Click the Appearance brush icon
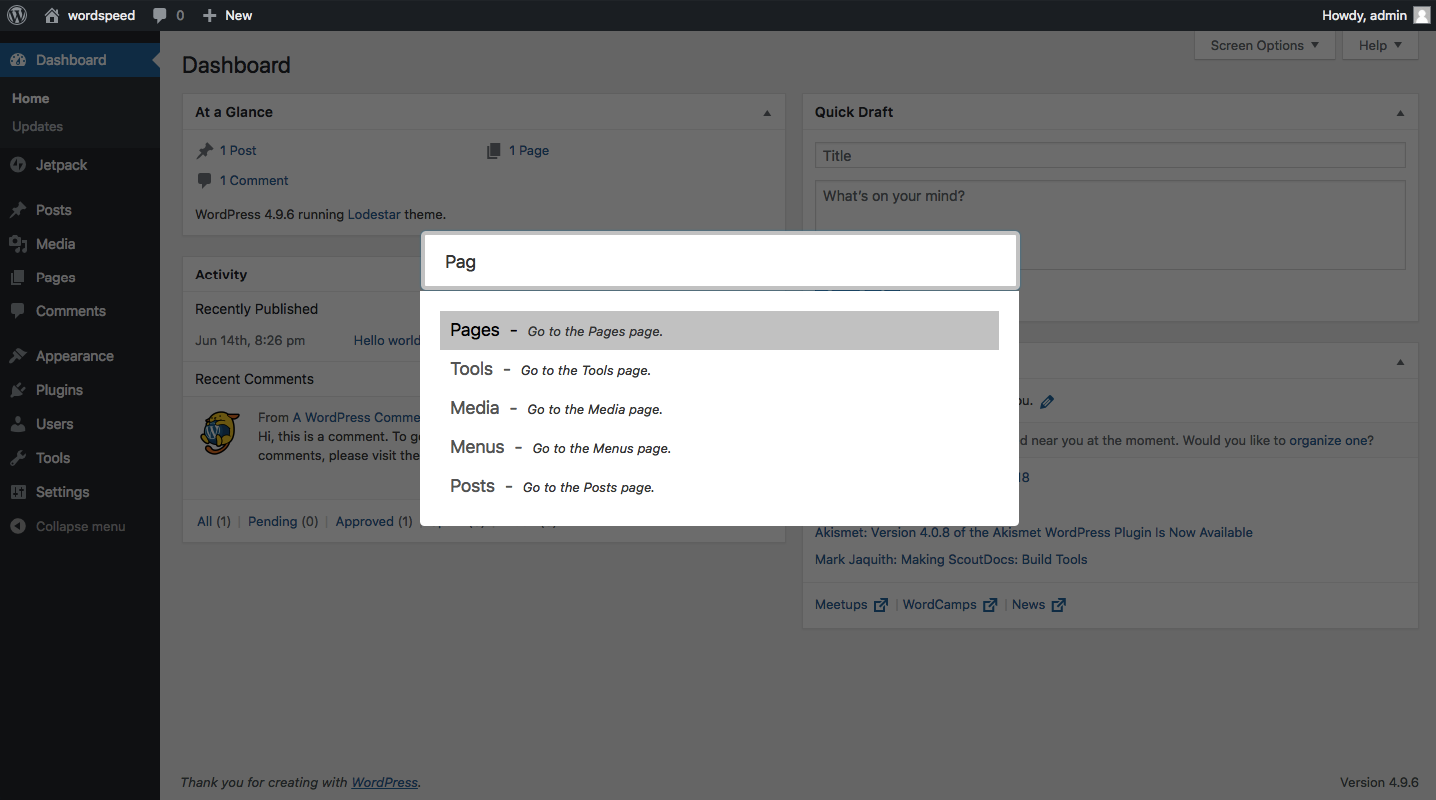This screenshot has width=1436, height=800. coord(18,356)
